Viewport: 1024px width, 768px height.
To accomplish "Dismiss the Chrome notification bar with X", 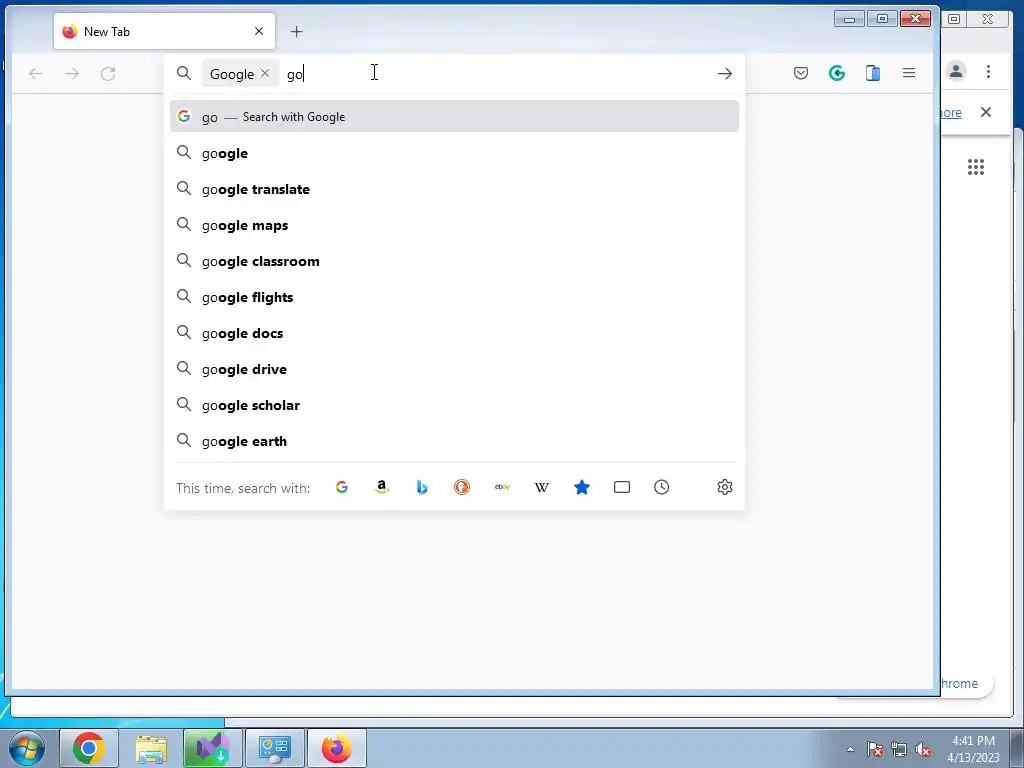I will (x=985, y=112).
